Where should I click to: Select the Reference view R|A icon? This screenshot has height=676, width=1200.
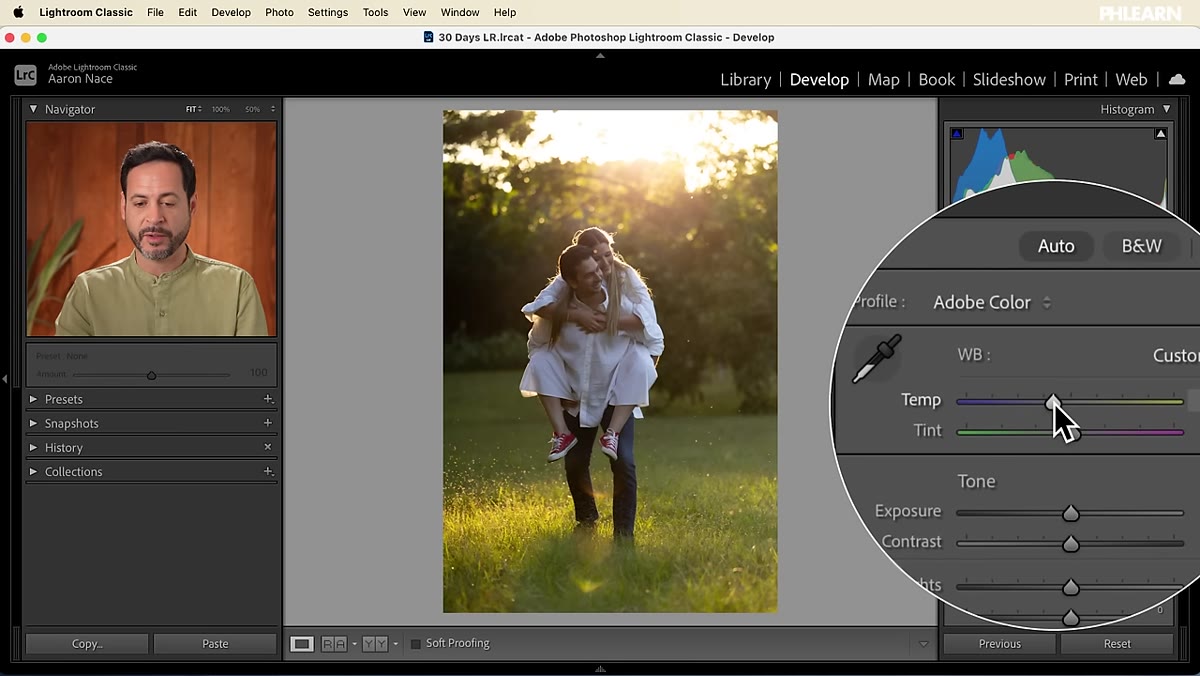334,644
